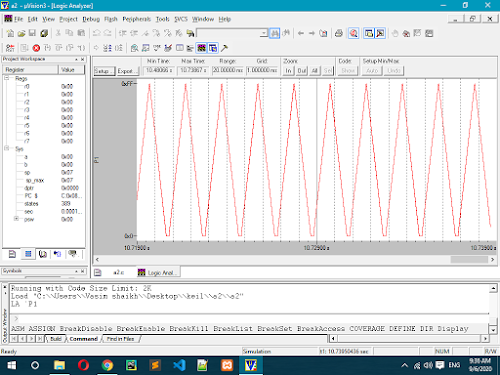Toggle the Logic Analyzer window button
Viewport: 500px width, 375px height.
(x=201, y=48)
